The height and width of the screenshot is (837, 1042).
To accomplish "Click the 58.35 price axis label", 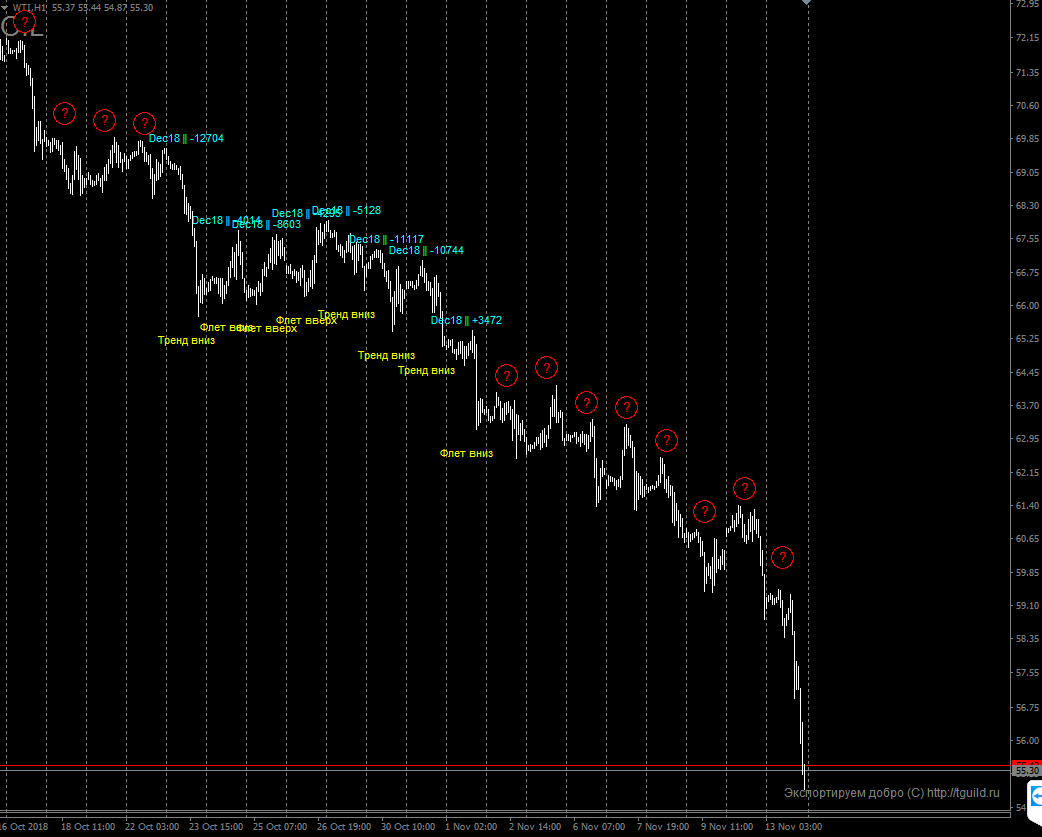I will click(x=1027, y=638).
